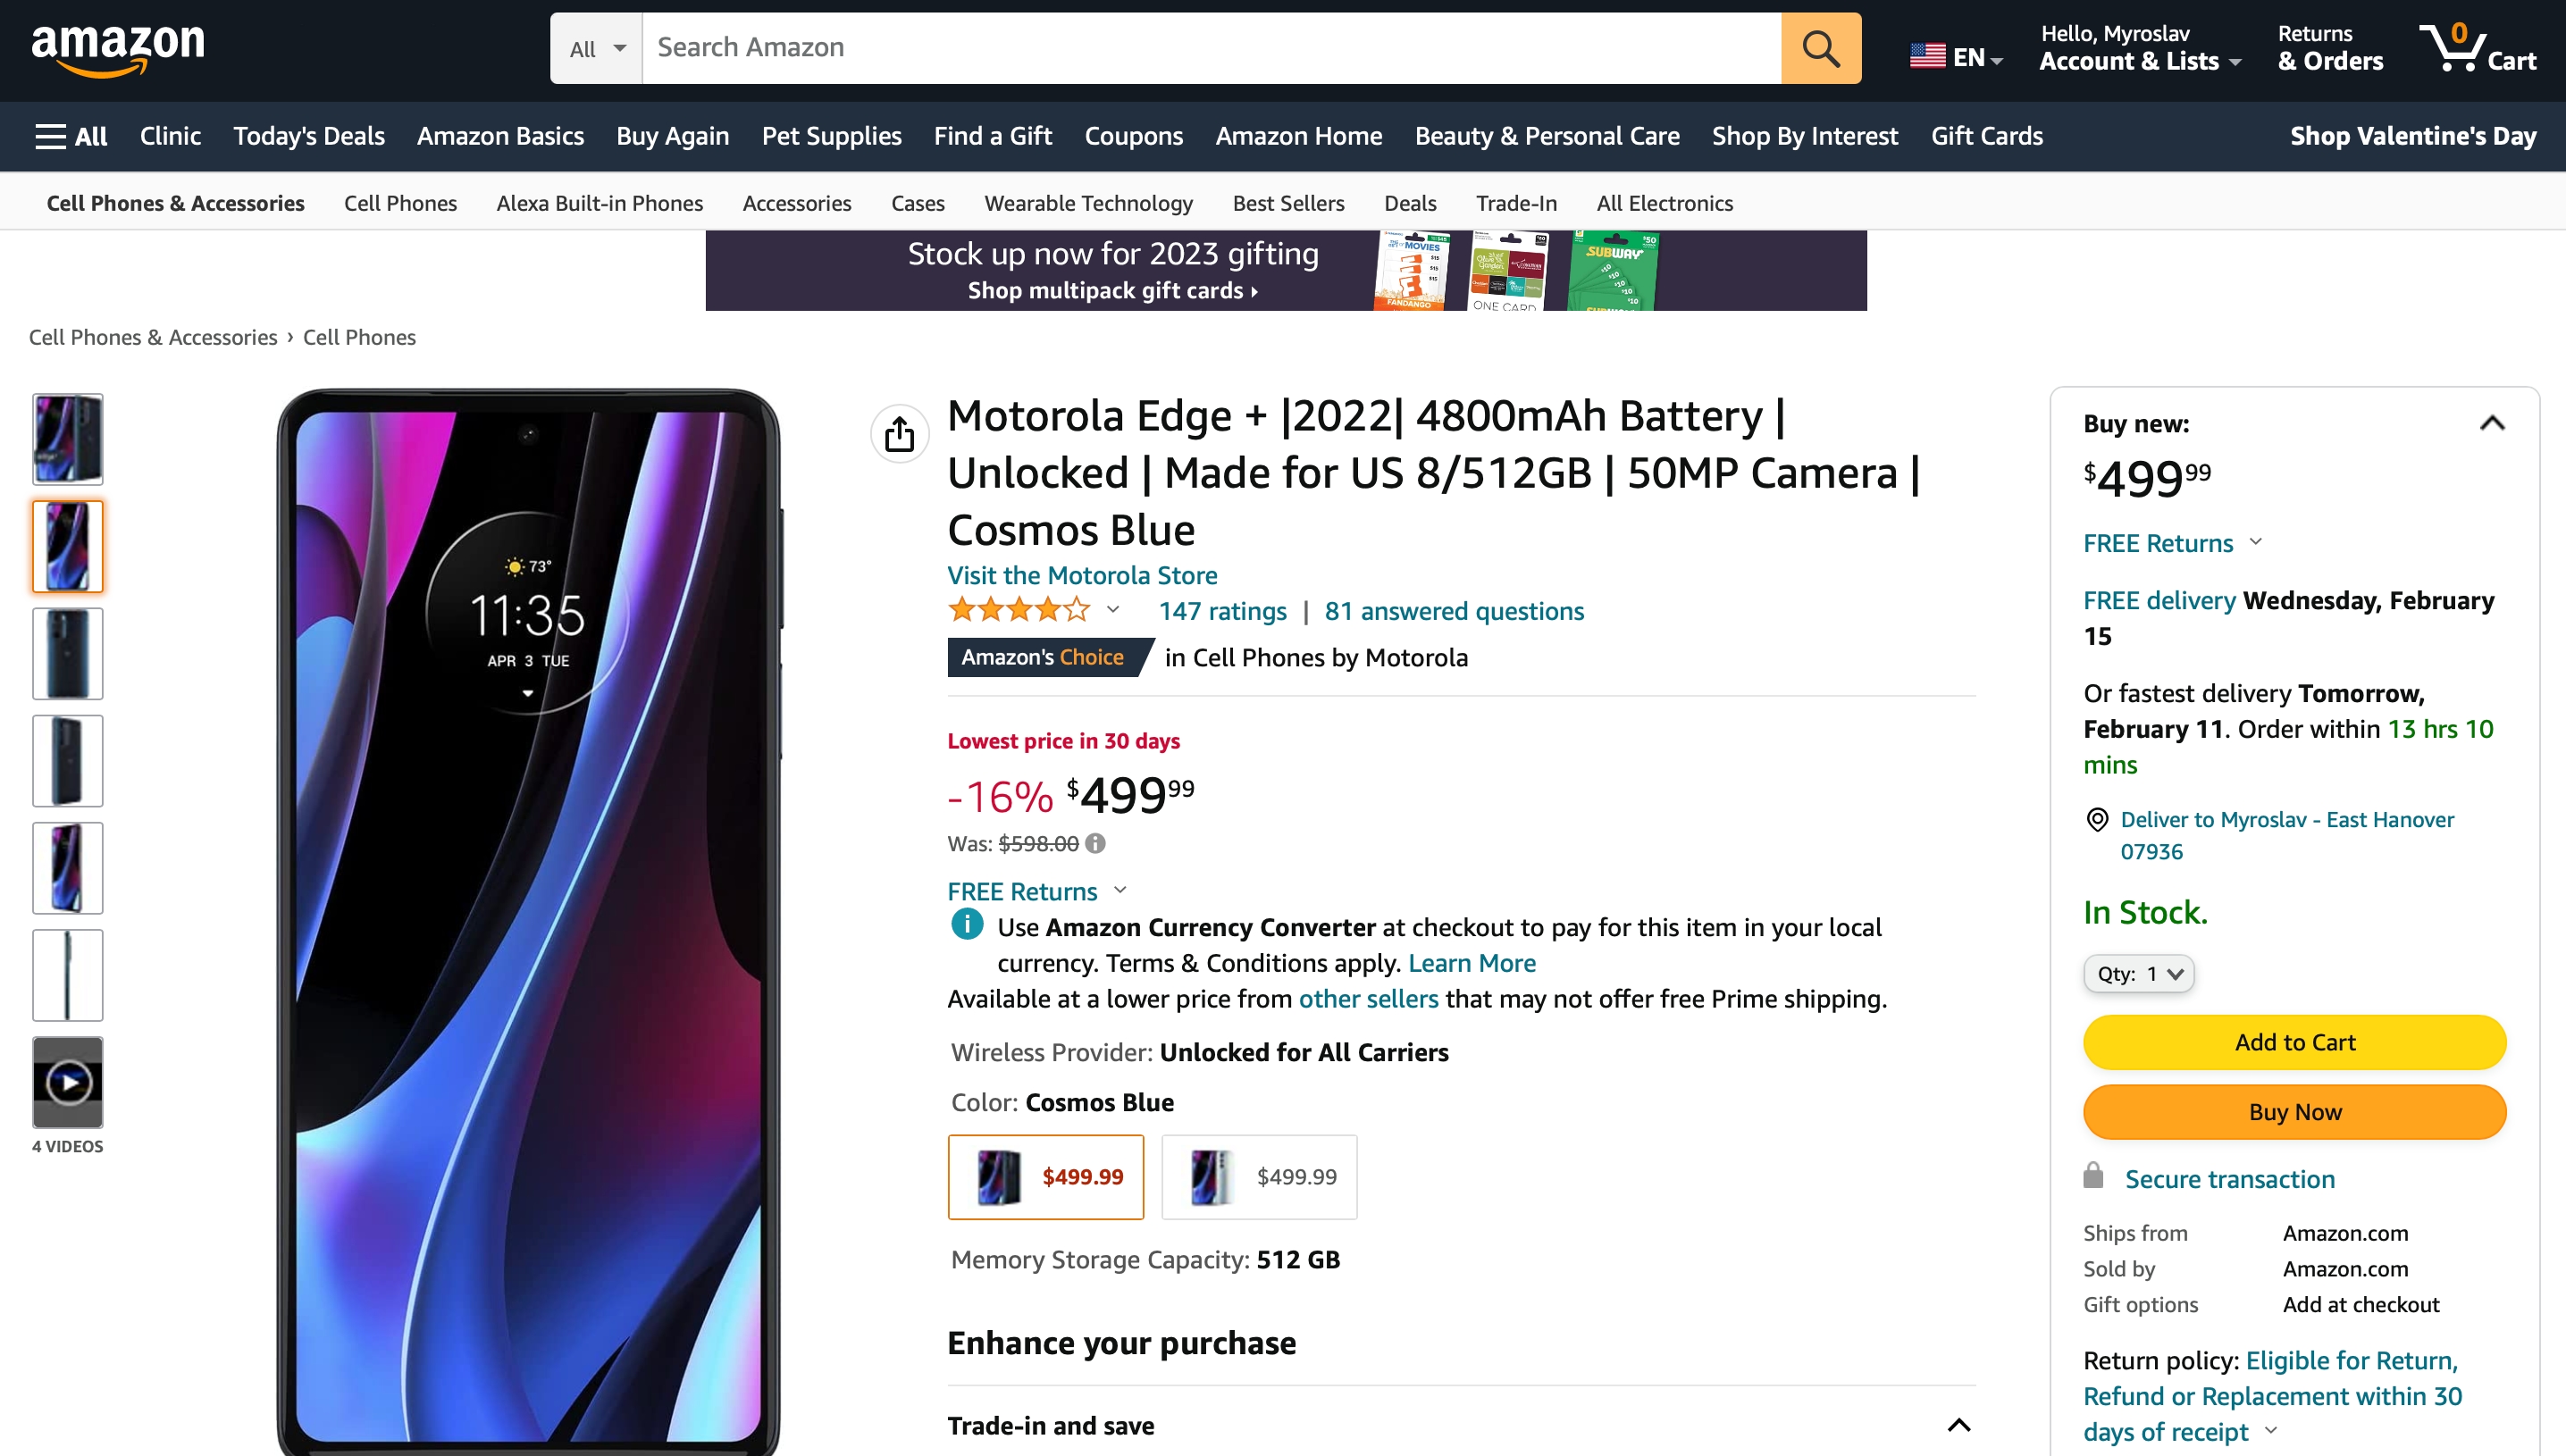Open the shopping cart icon

click(2477, 48)
